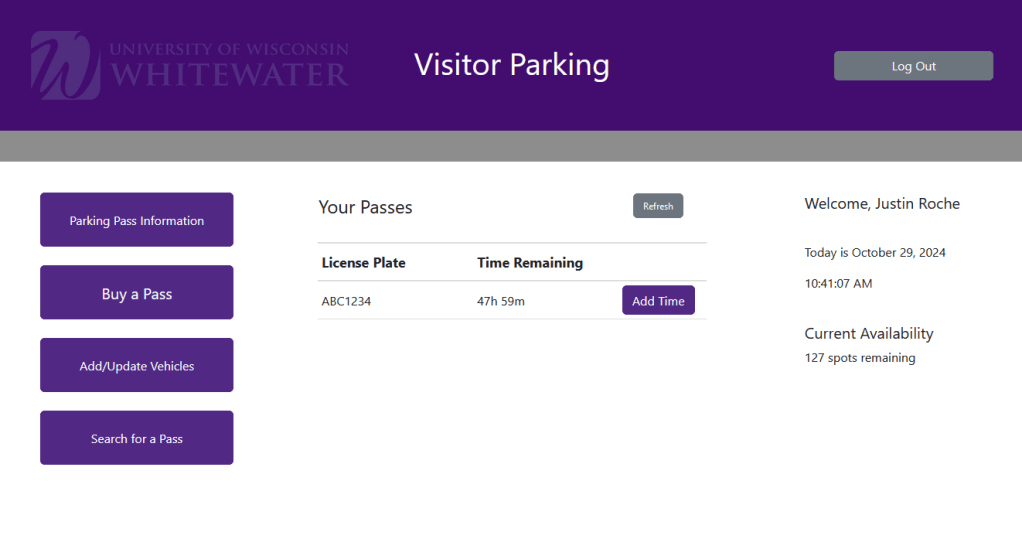The image size is (1022, 556).
Task: Add time to the ABC1234 pass
Action: tap(658, 301)
